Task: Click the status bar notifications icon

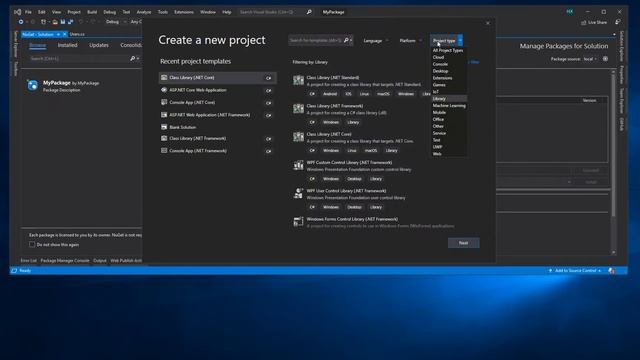Action: tap(611, 271)
